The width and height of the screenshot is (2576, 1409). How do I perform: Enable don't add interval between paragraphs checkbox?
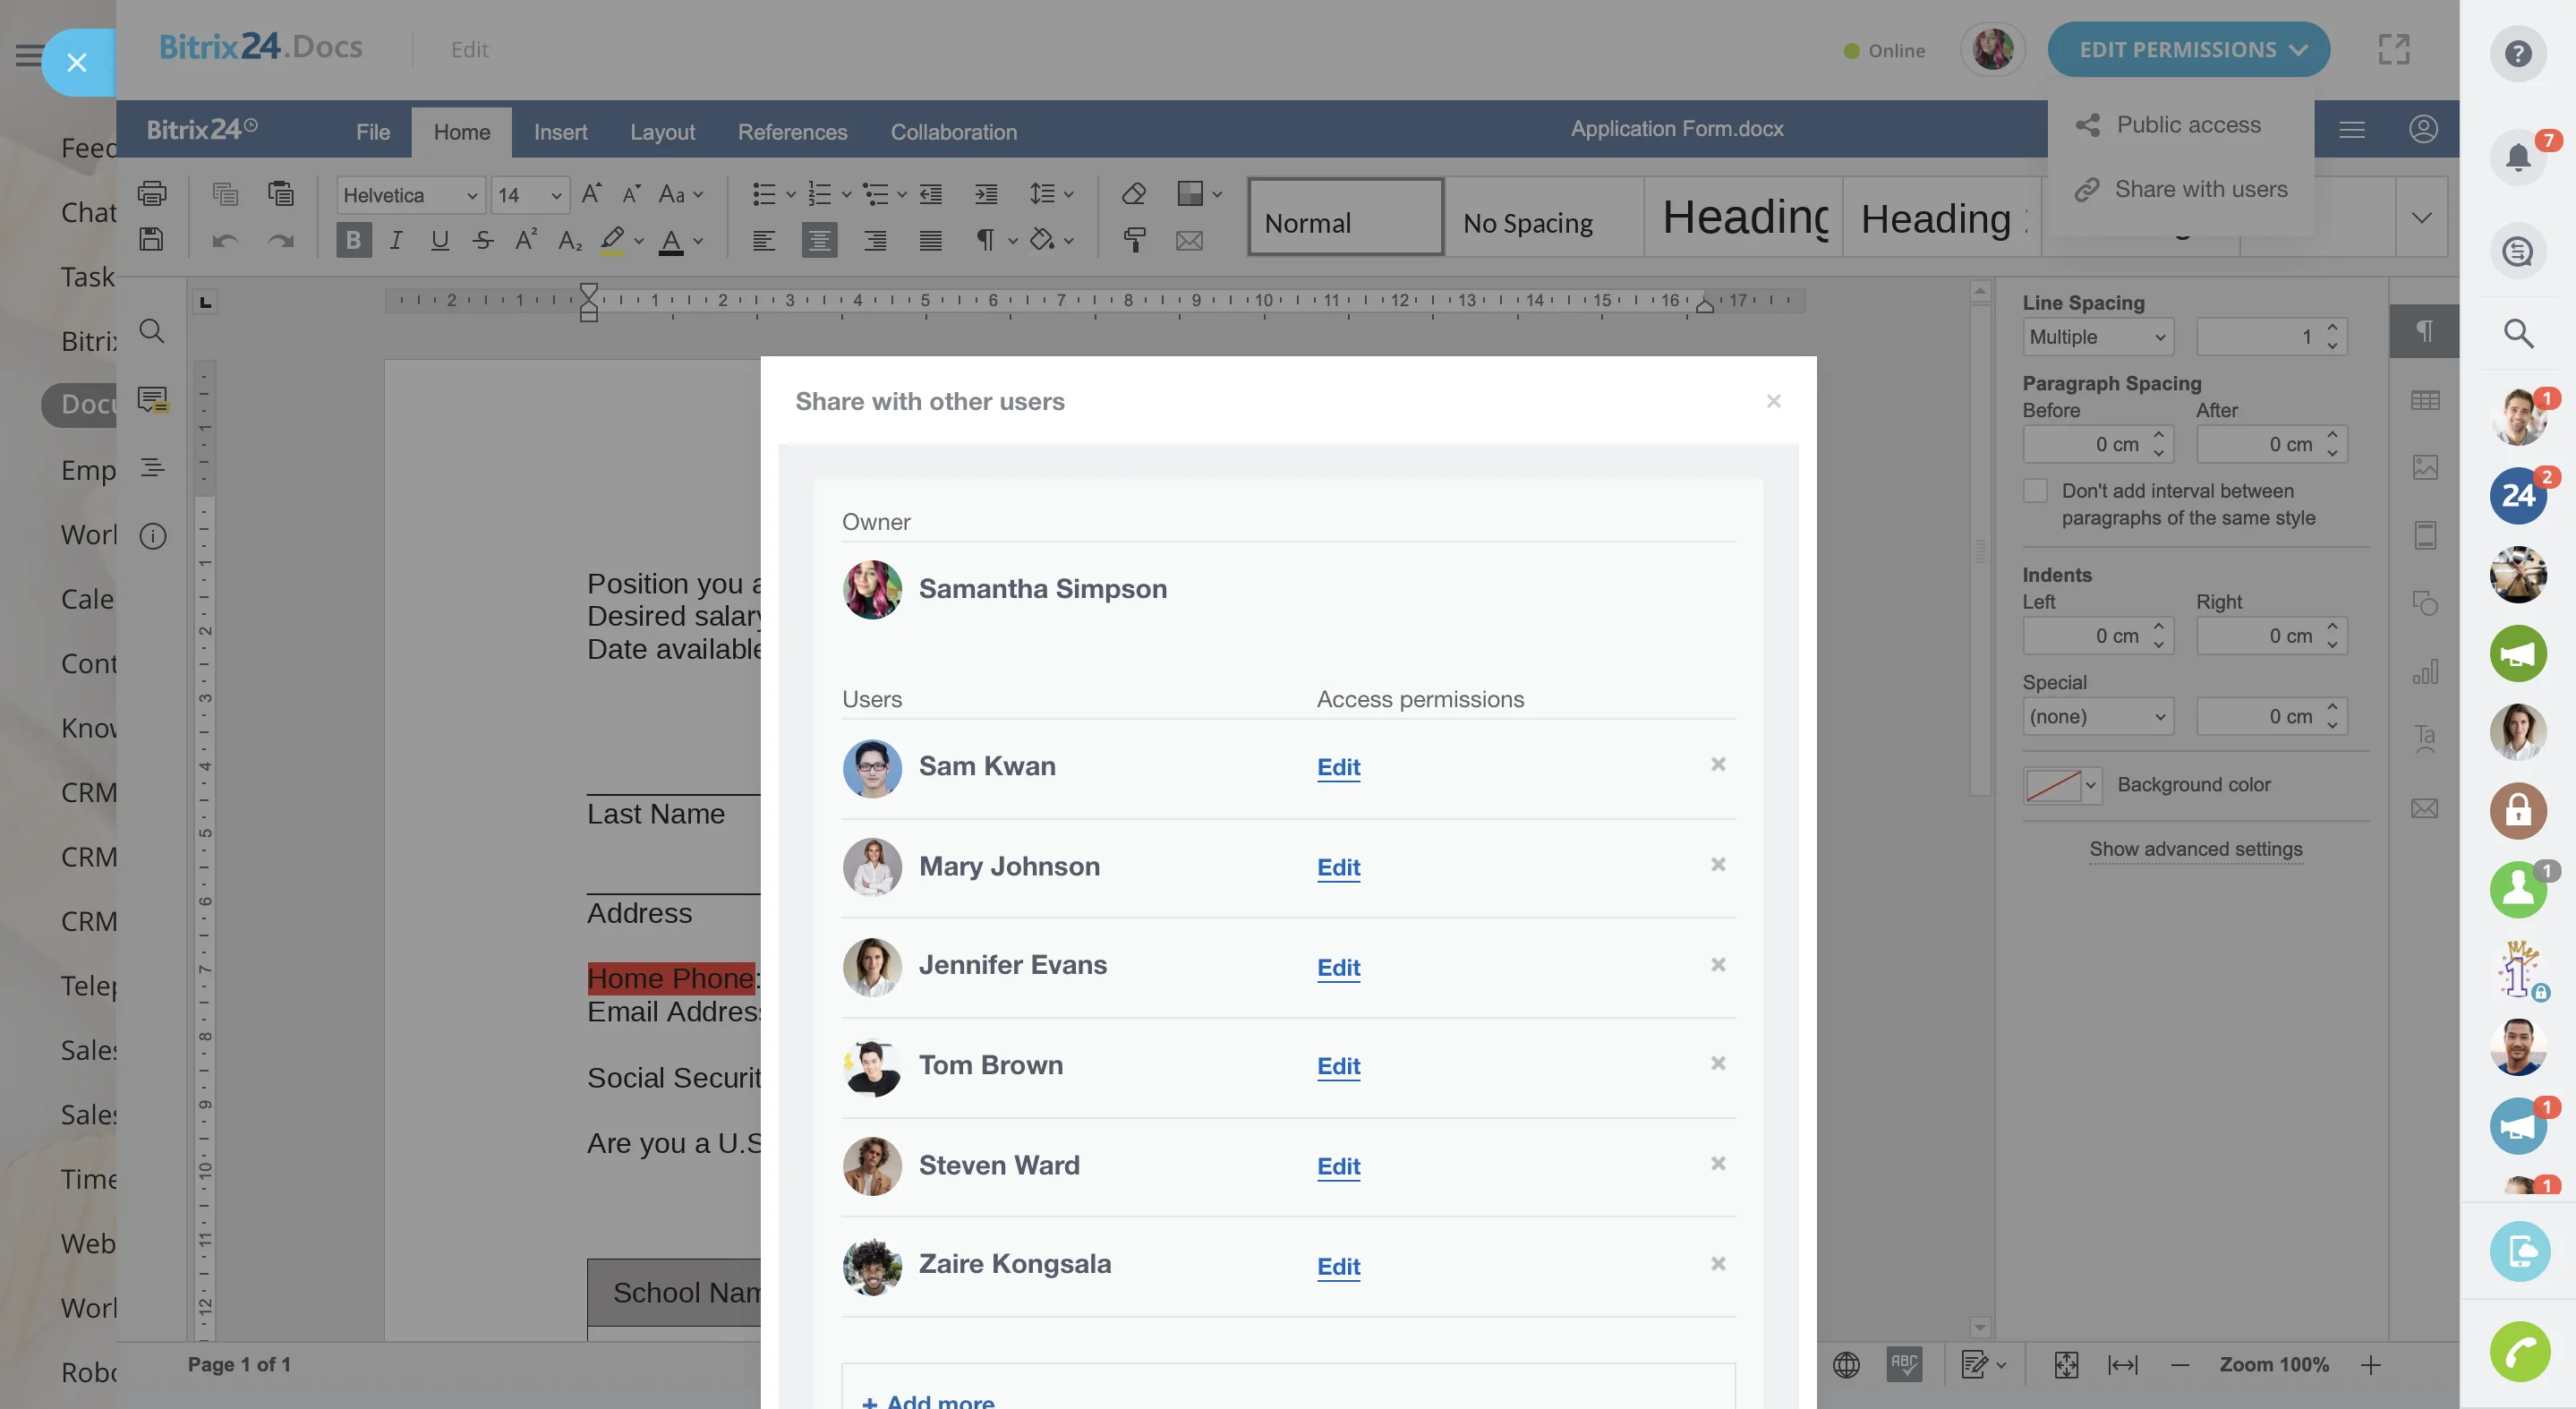coord(2035,491)
